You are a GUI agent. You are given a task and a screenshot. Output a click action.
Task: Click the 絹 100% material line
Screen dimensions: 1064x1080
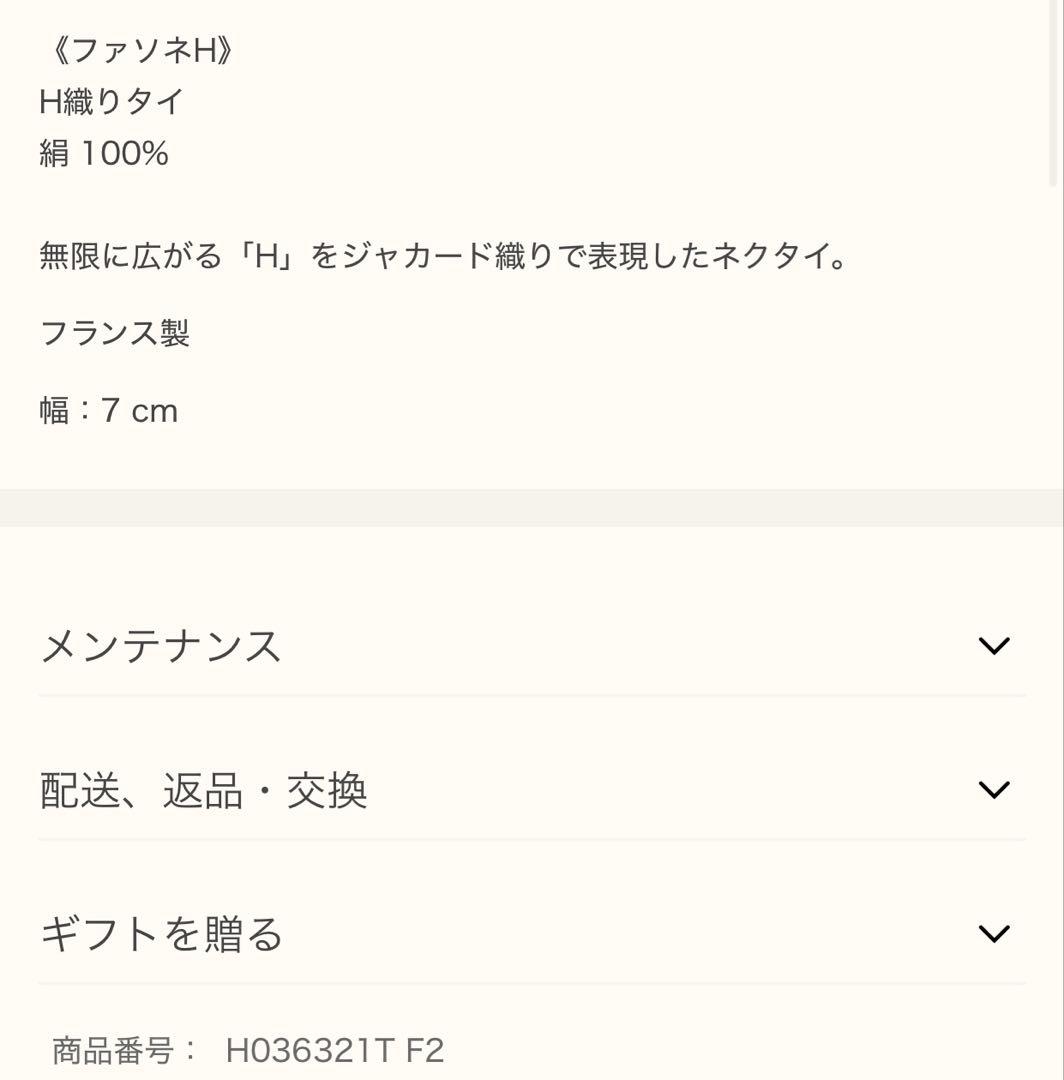[104, 153]
